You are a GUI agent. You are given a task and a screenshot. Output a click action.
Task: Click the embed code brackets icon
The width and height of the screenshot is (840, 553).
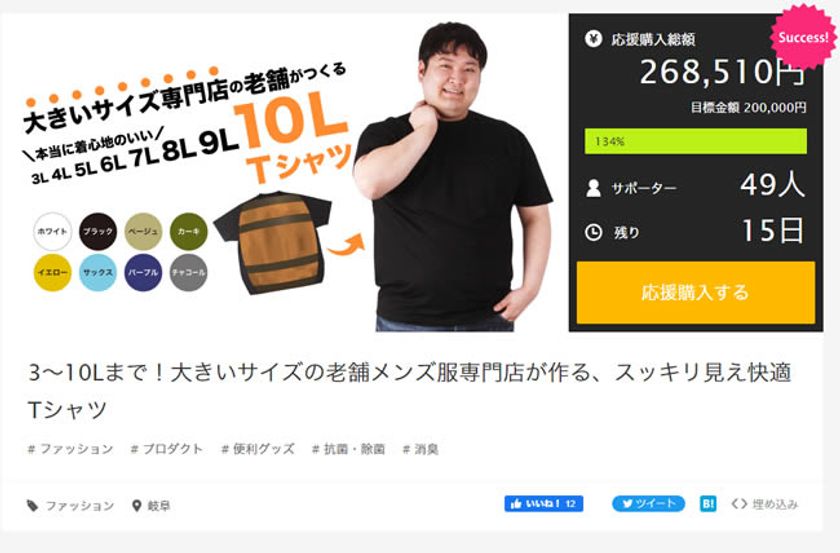coord(739,504)
